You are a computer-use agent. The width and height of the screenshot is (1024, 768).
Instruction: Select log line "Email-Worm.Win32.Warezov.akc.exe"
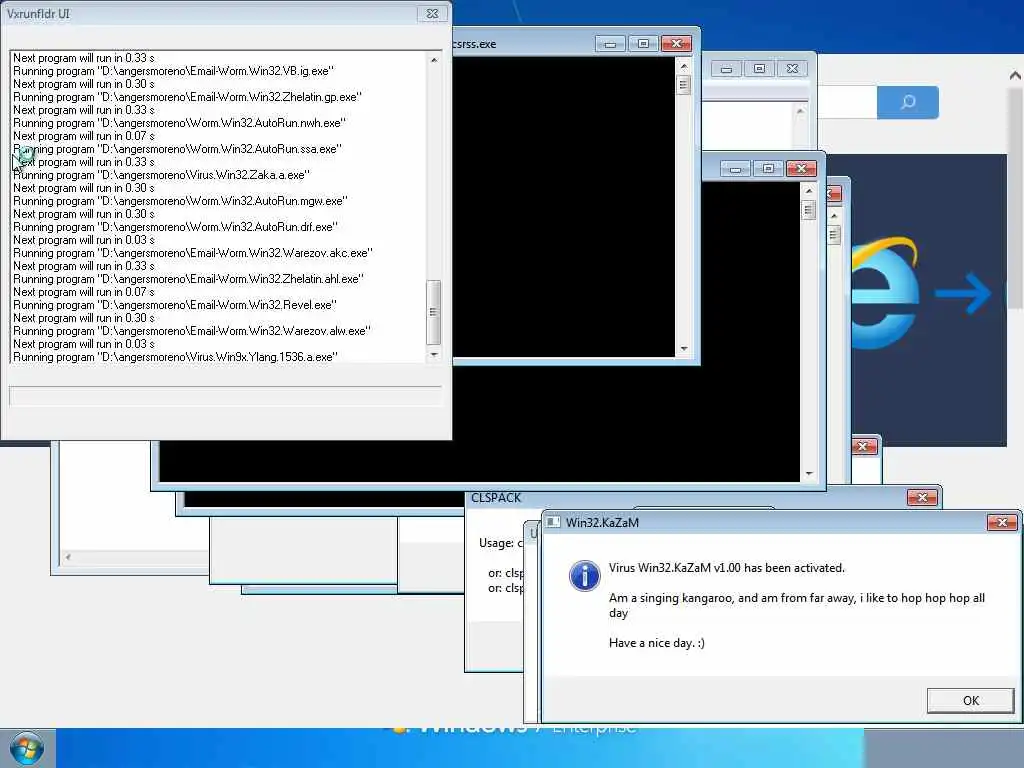tap(193, 253)
